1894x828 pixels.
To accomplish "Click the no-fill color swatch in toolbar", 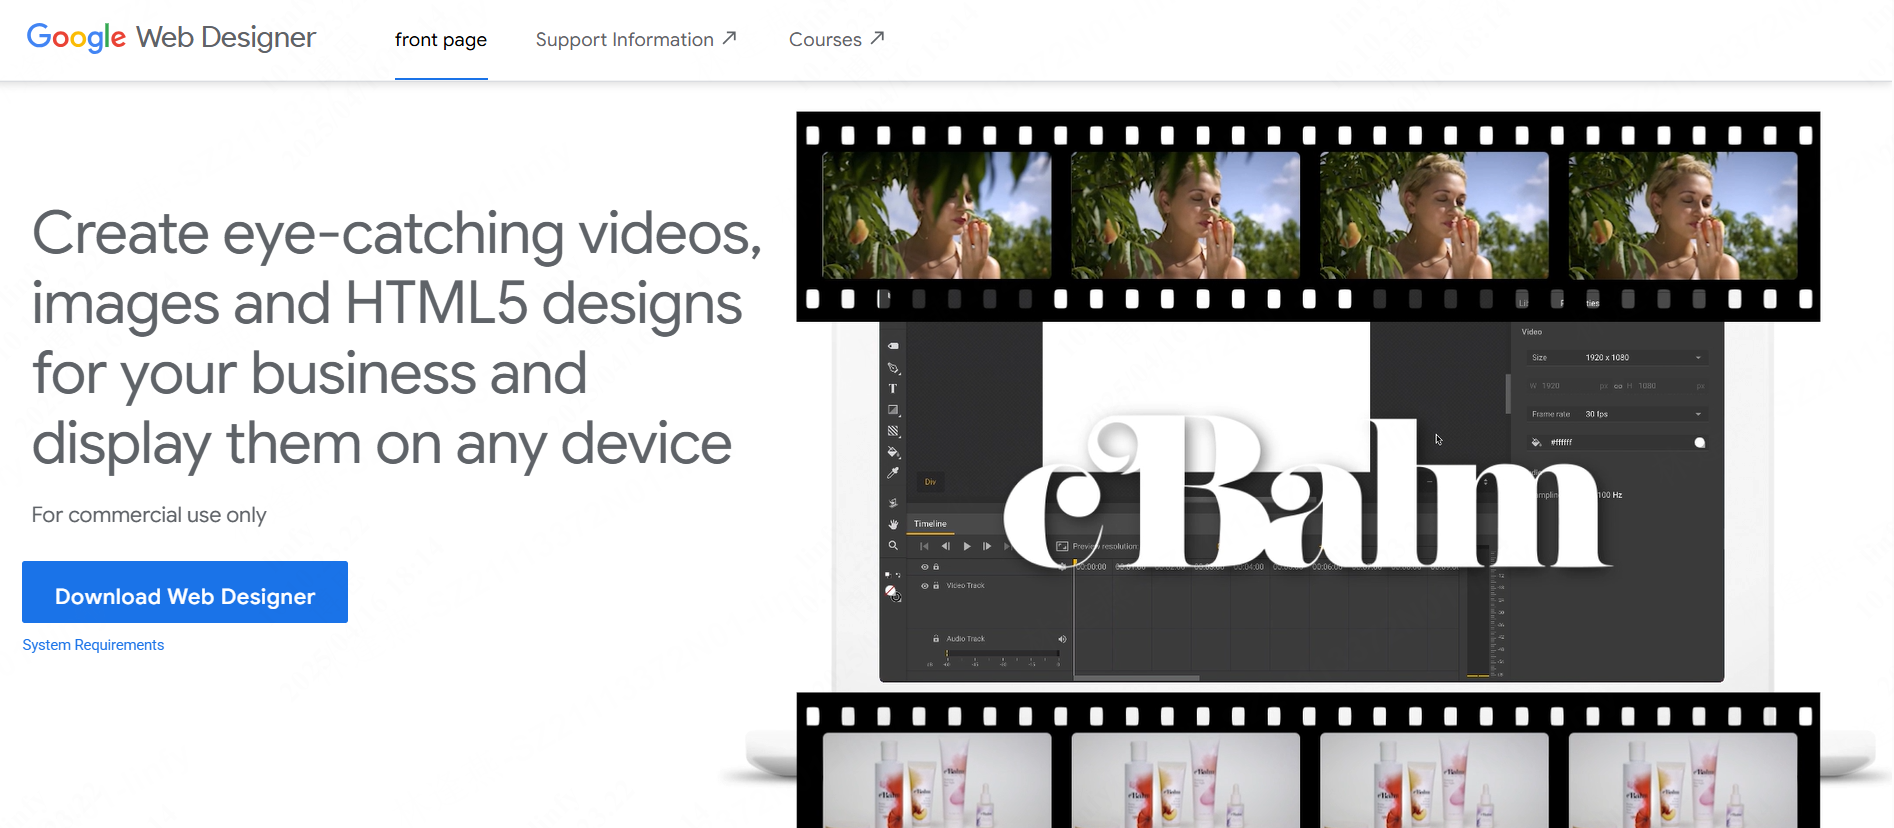I will (890, 591).
